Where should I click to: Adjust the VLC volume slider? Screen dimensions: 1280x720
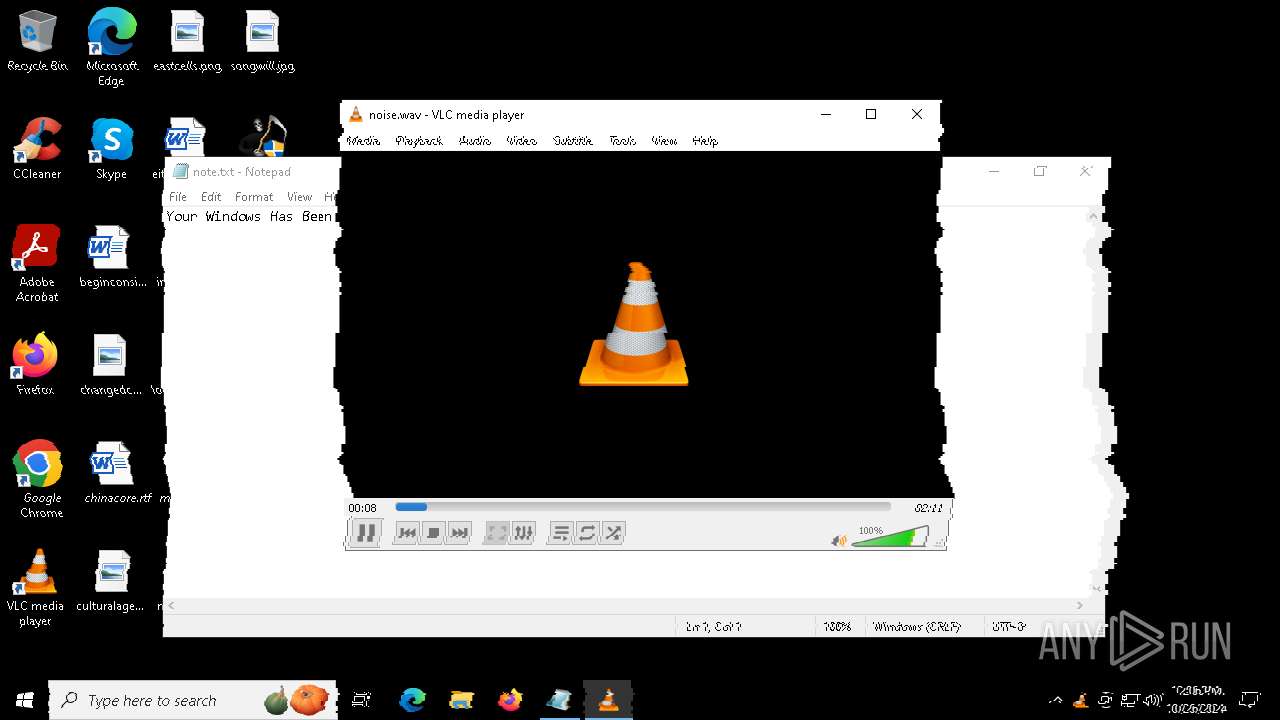(890, 538)
